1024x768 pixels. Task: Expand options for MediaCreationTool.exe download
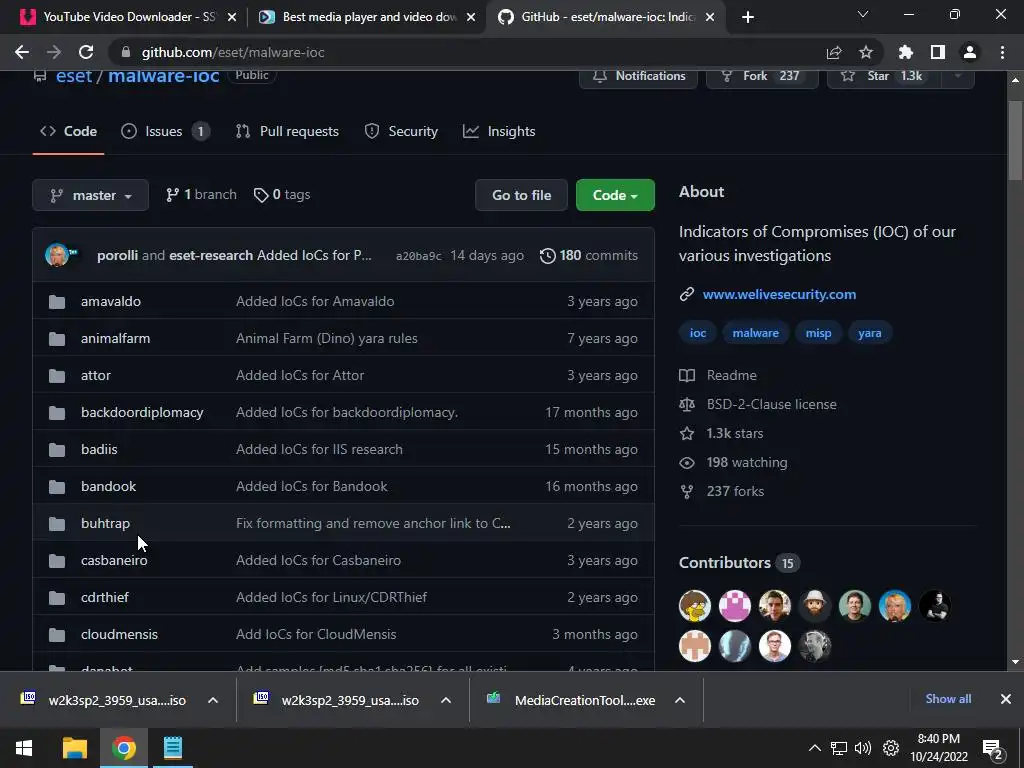click(680, 700)
